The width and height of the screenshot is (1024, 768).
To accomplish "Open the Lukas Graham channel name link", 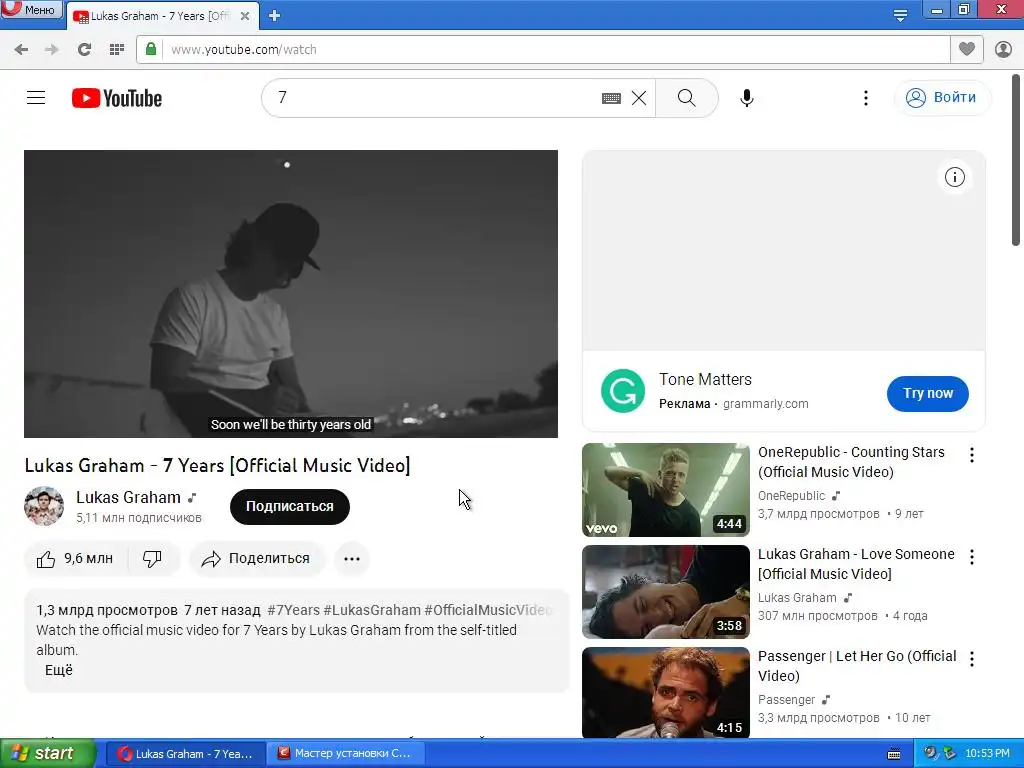I will point(128,498).
